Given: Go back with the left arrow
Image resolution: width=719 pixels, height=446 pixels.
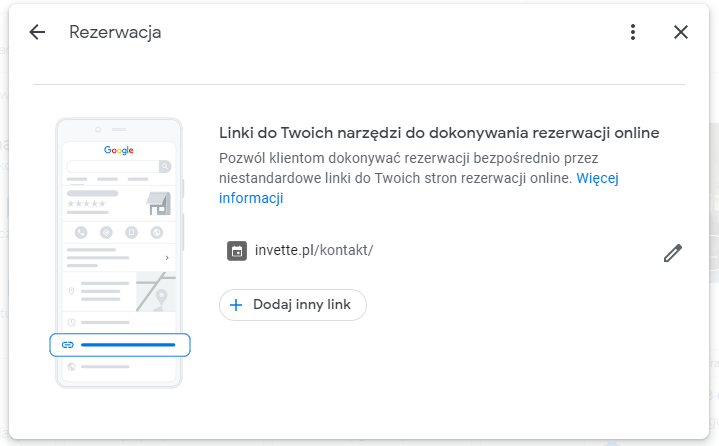Looking at the screenshot, I should point(37,32).
